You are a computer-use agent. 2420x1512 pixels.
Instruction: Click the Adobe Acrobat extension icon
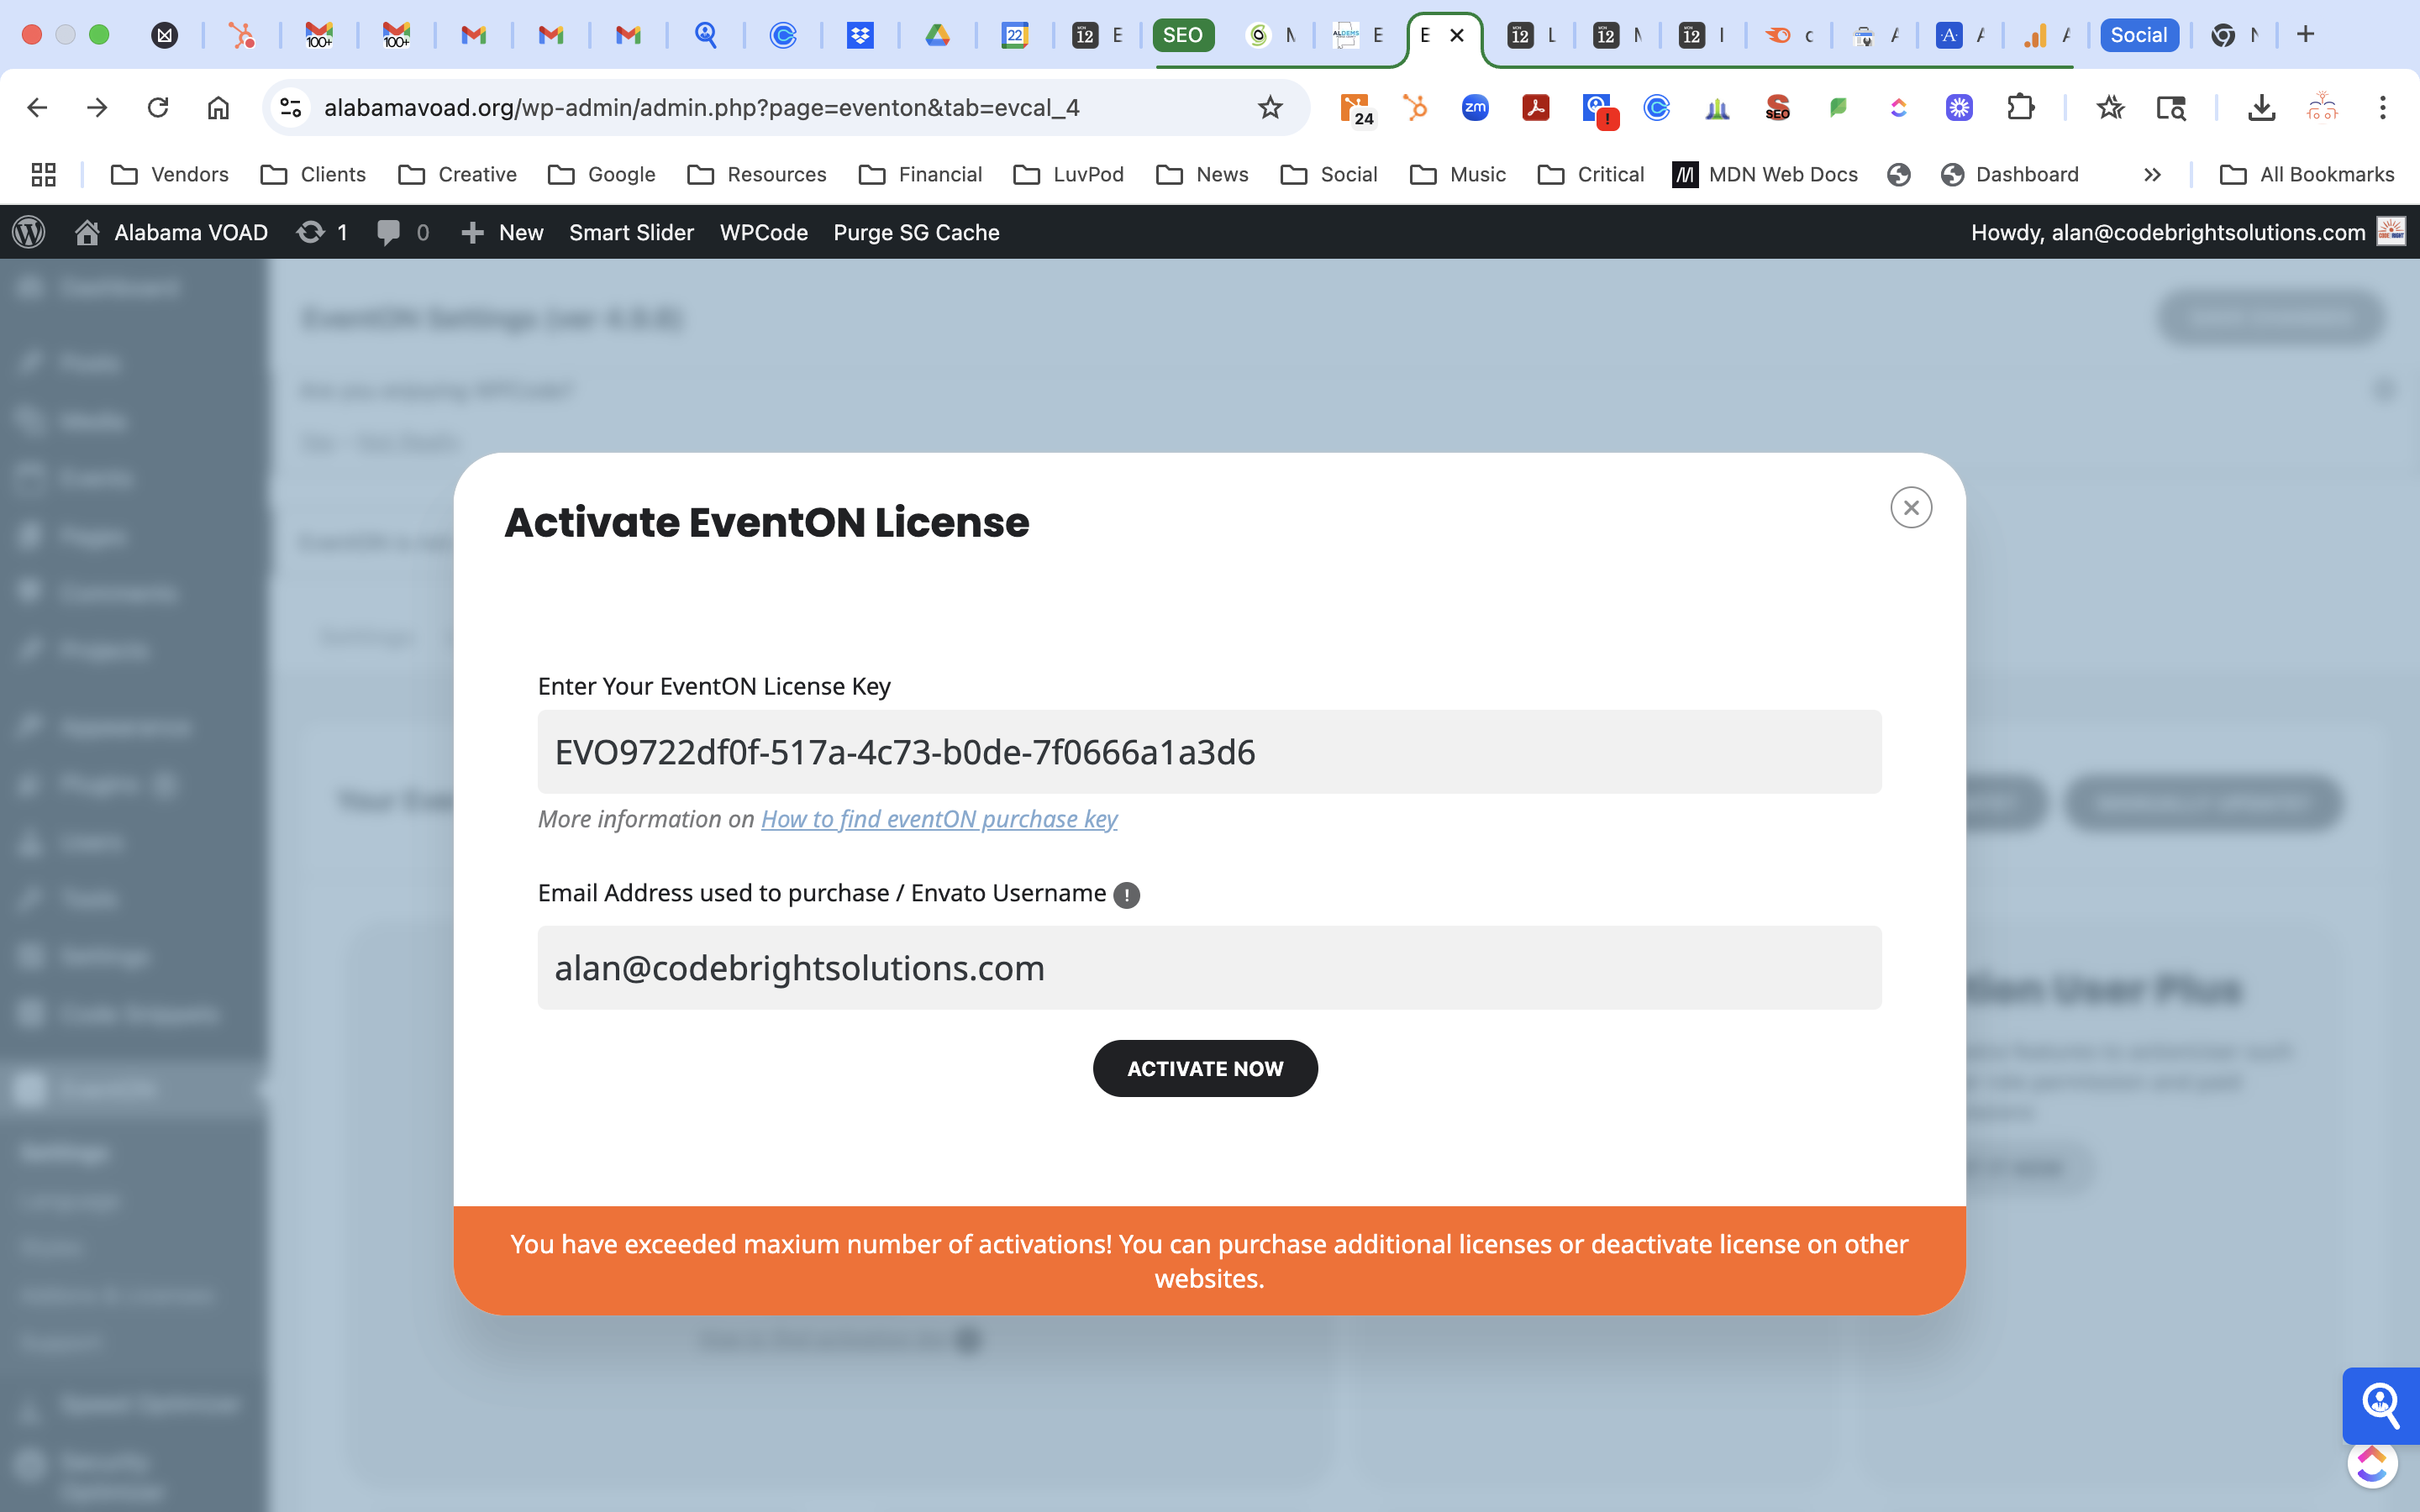(x=1536, y=107)
